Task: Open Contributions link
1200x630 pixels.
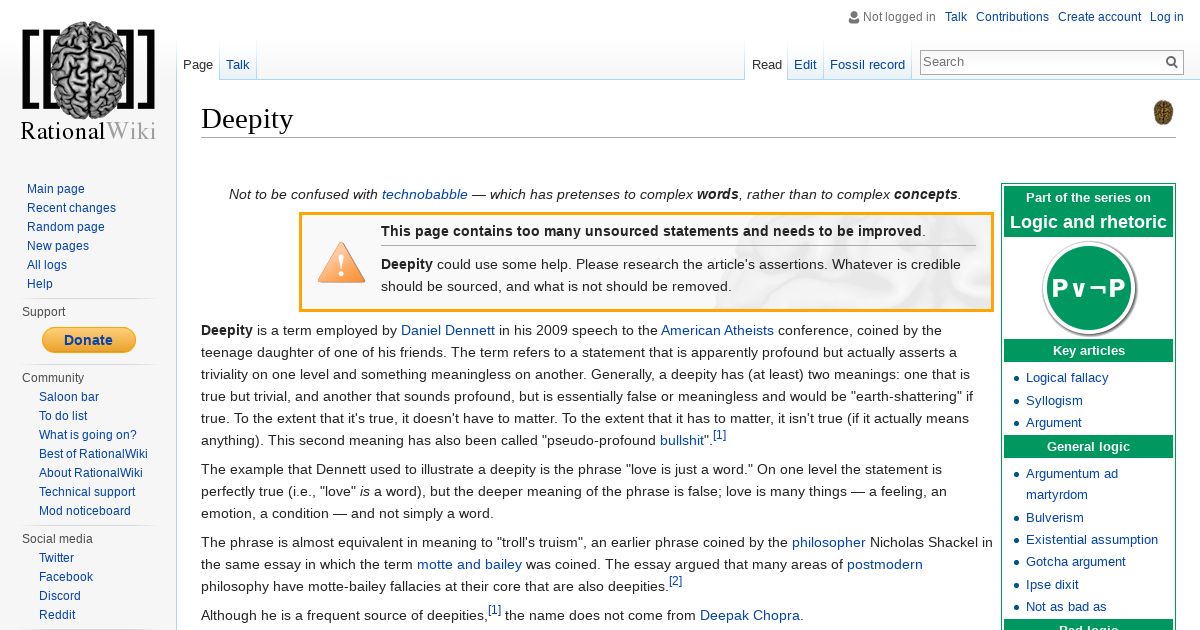Action: pyautogui.click(x=1012, y=17)
